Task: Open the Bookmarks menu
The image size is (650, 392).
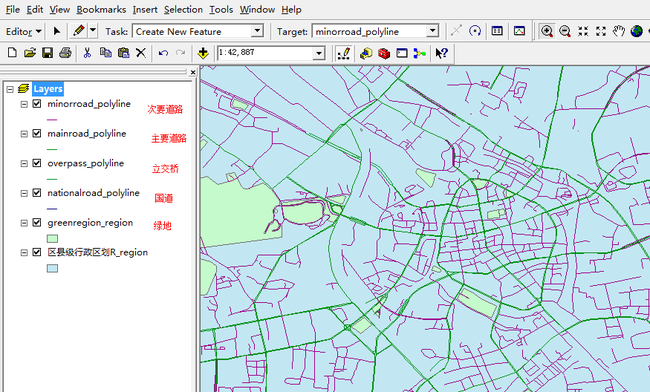Action: pos(101,10)
